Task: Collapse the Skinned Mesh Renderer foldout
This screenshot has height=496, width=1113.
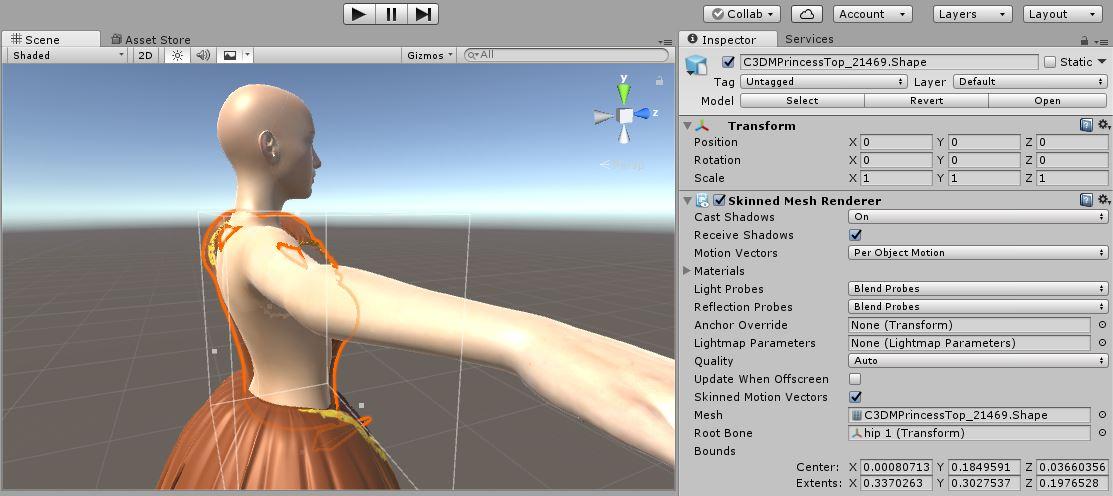Action: (x=687, y=201)
